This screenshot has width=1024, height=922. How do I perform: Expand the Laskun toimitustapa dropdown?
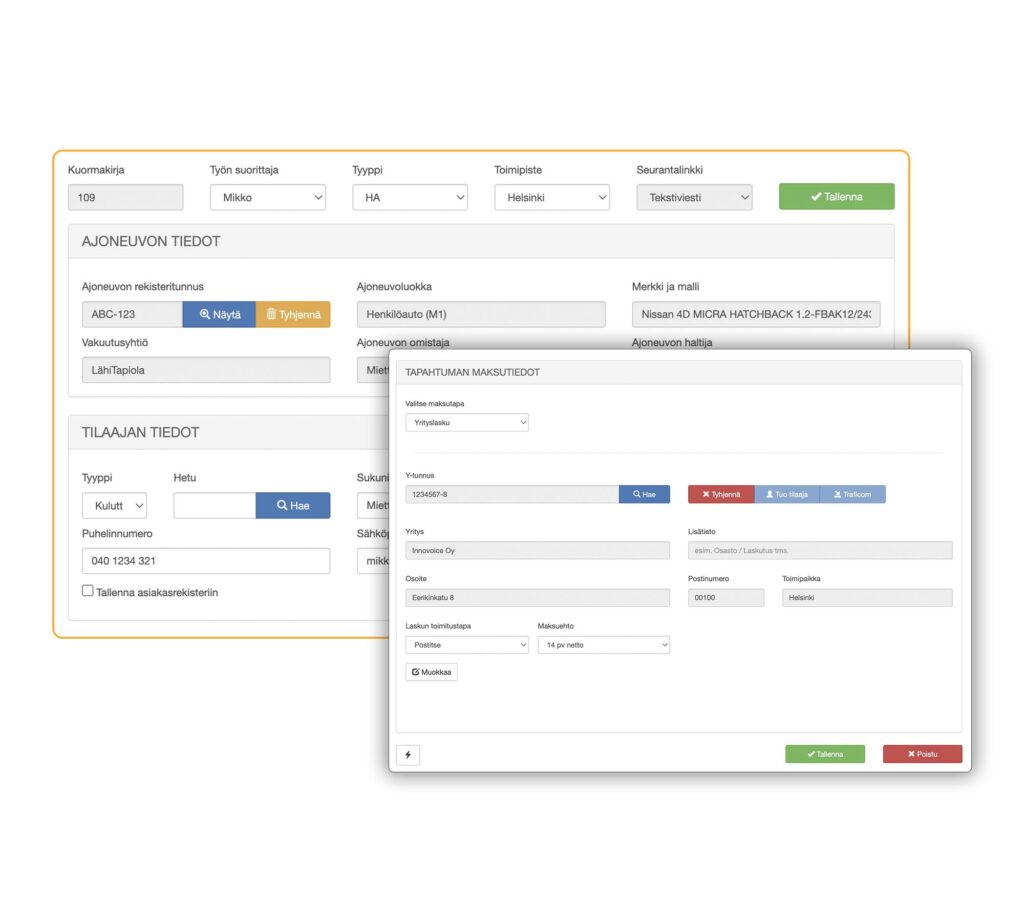467,644
